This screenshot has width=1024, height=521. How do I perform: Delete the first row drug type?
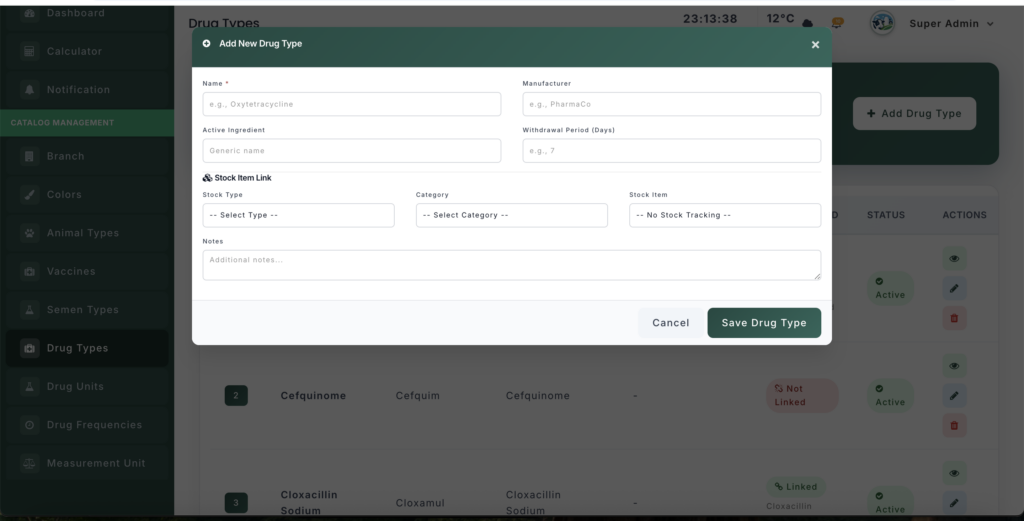pyautogui.click(x=954, y=319)
